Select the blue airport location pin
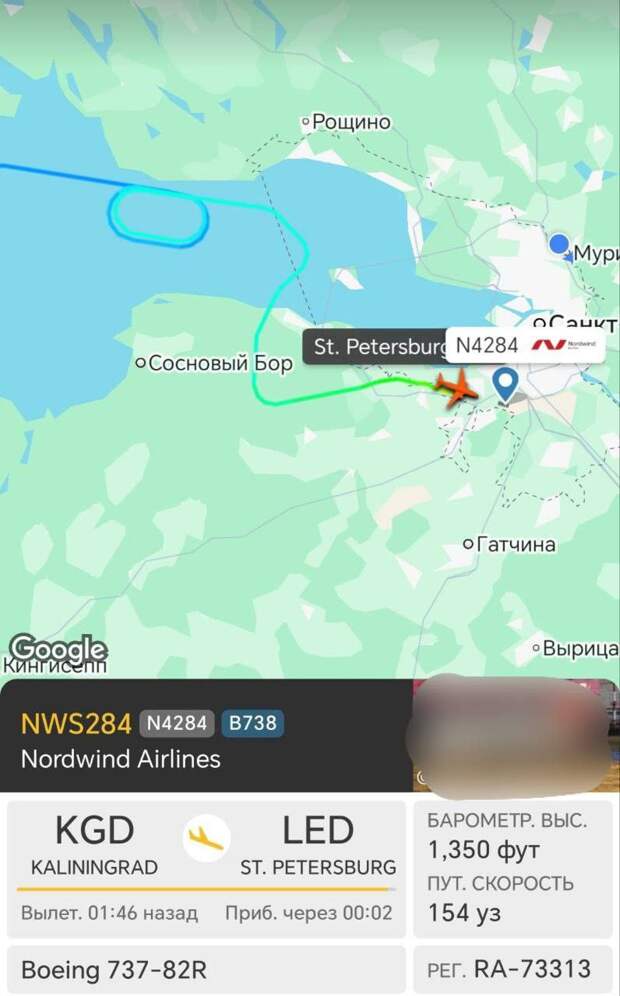Viewport: 620px width, 996px height. (x=506, y=384)
